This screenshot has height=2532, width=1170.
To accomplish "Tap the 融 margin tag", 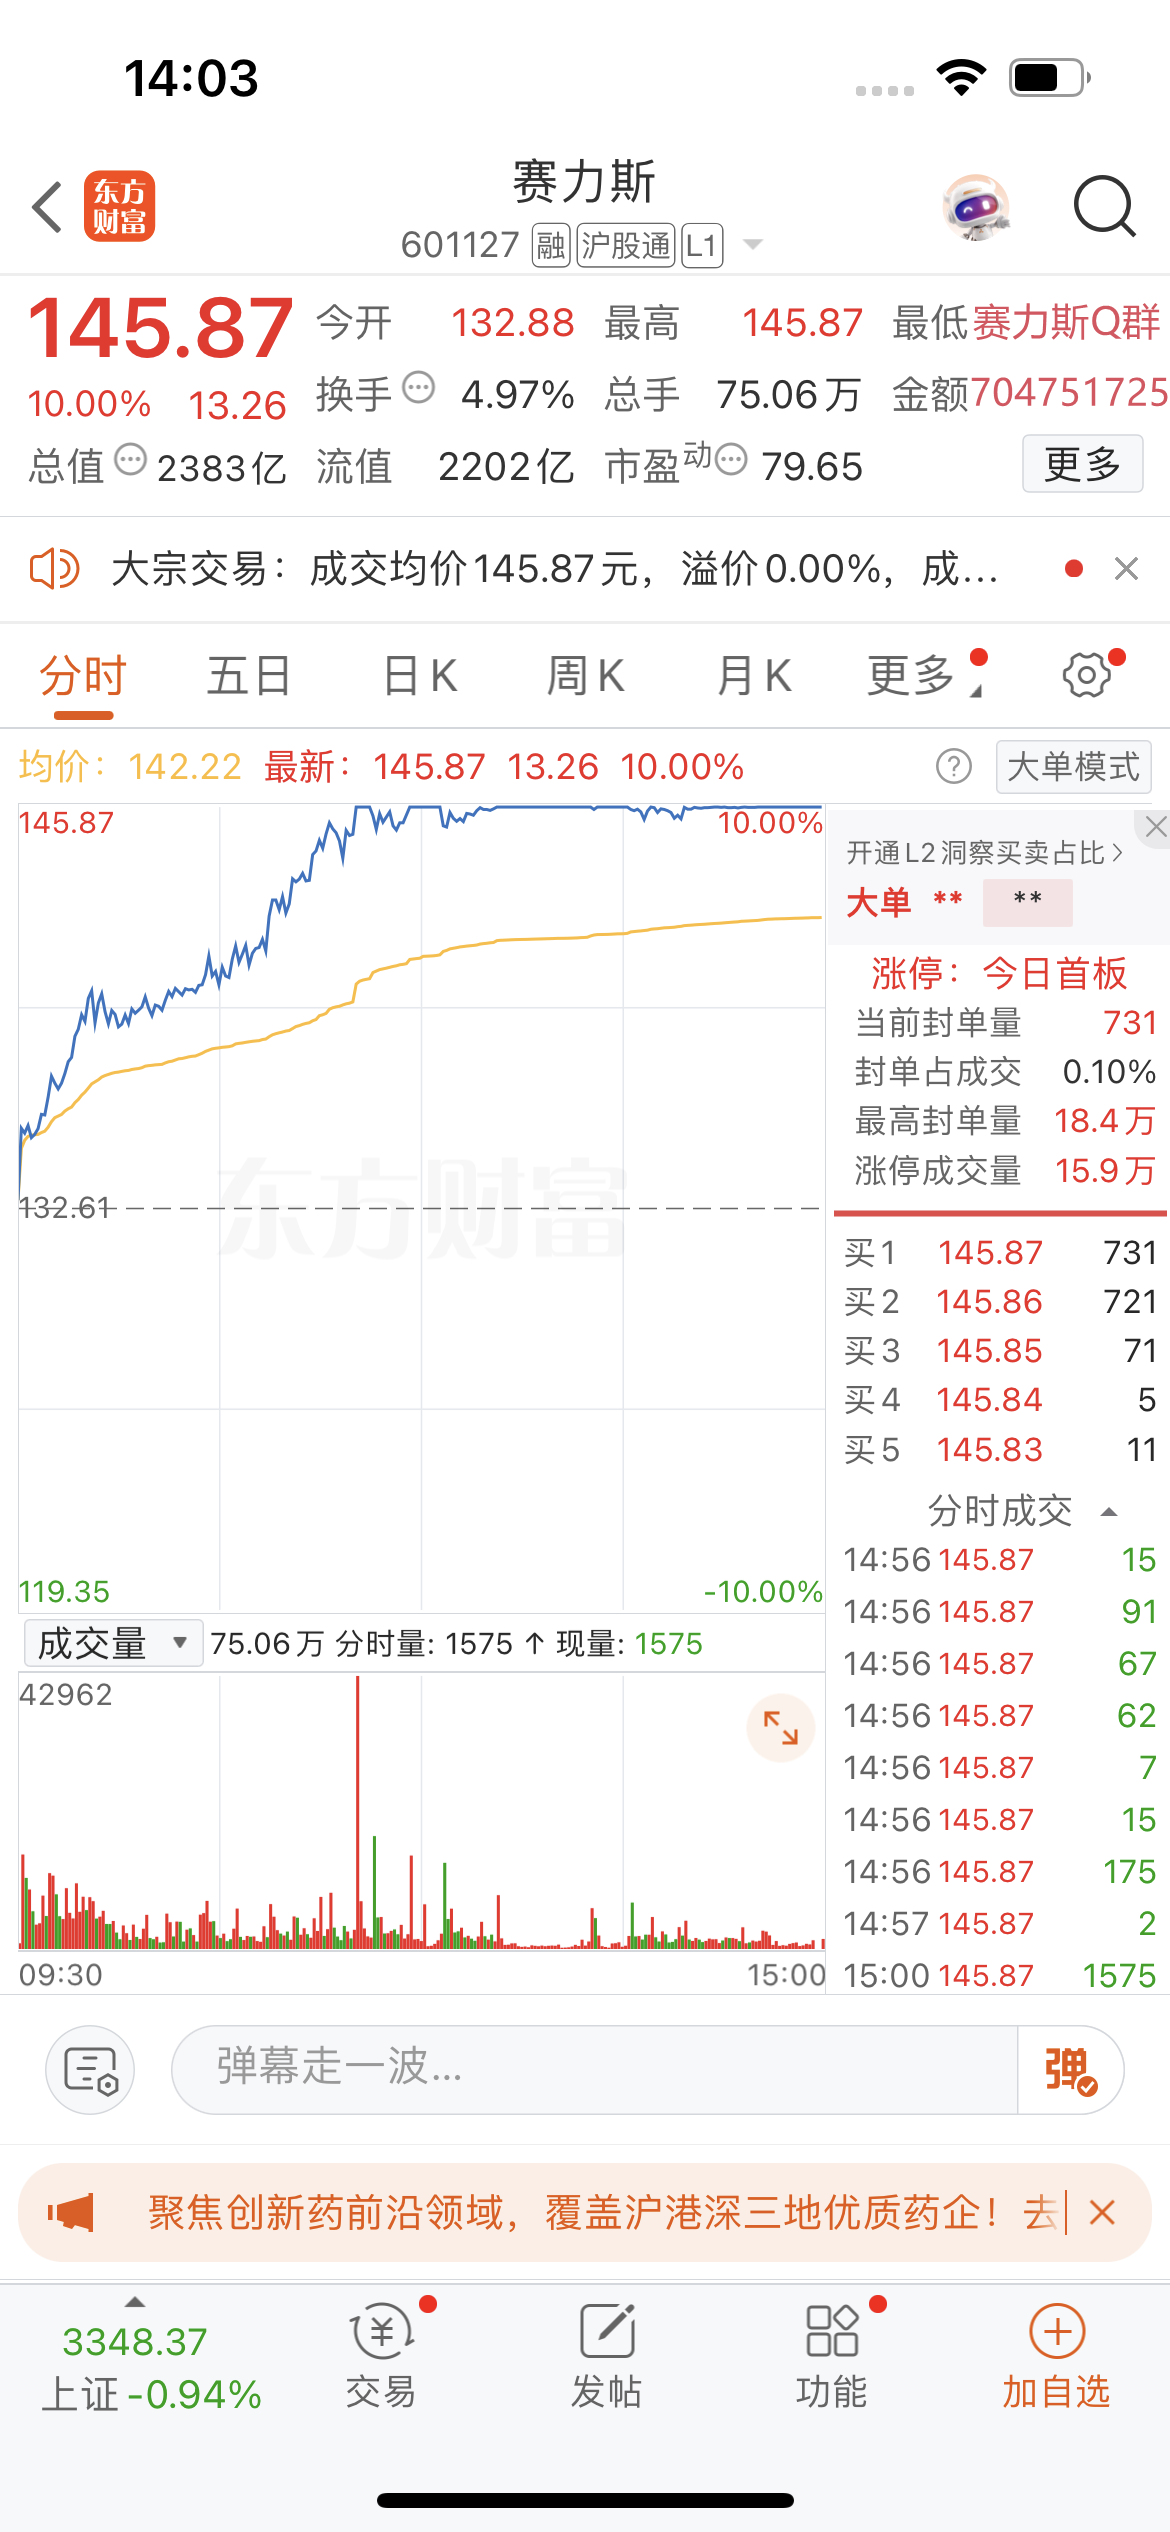I will [551, 245].
